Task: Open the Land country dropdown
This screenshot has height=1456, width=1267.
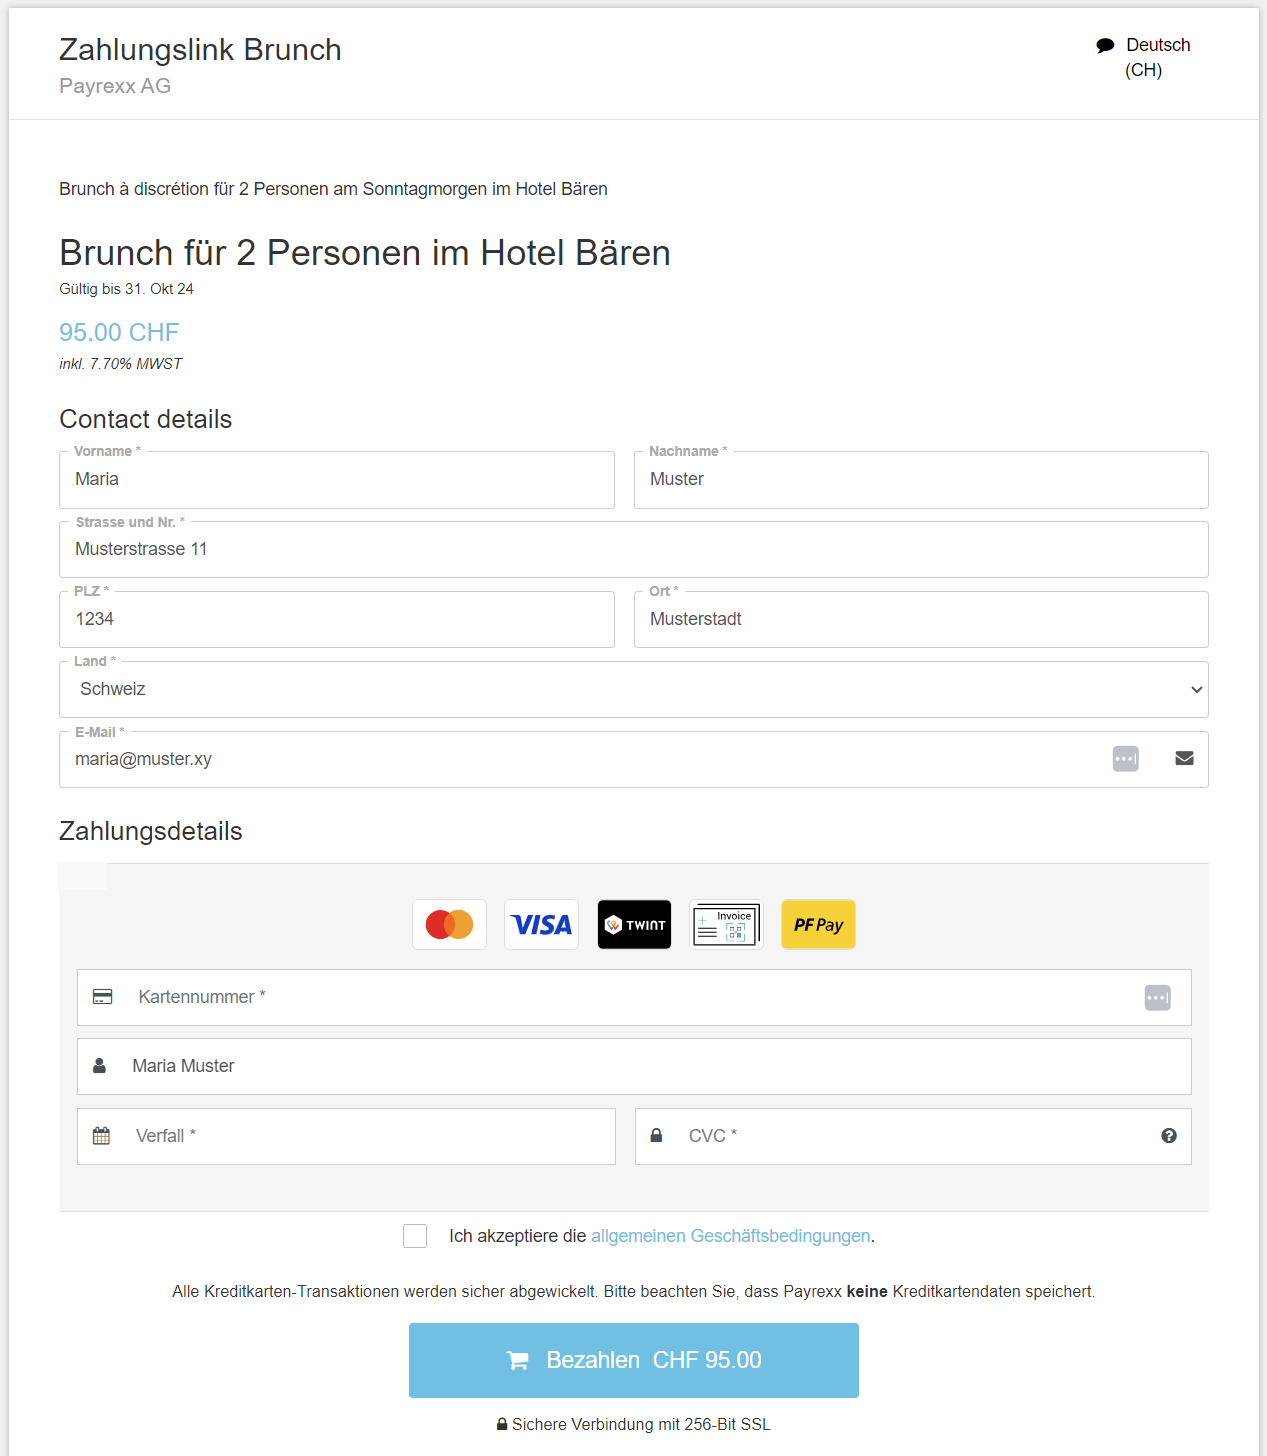Action: (x=634, y=689)
